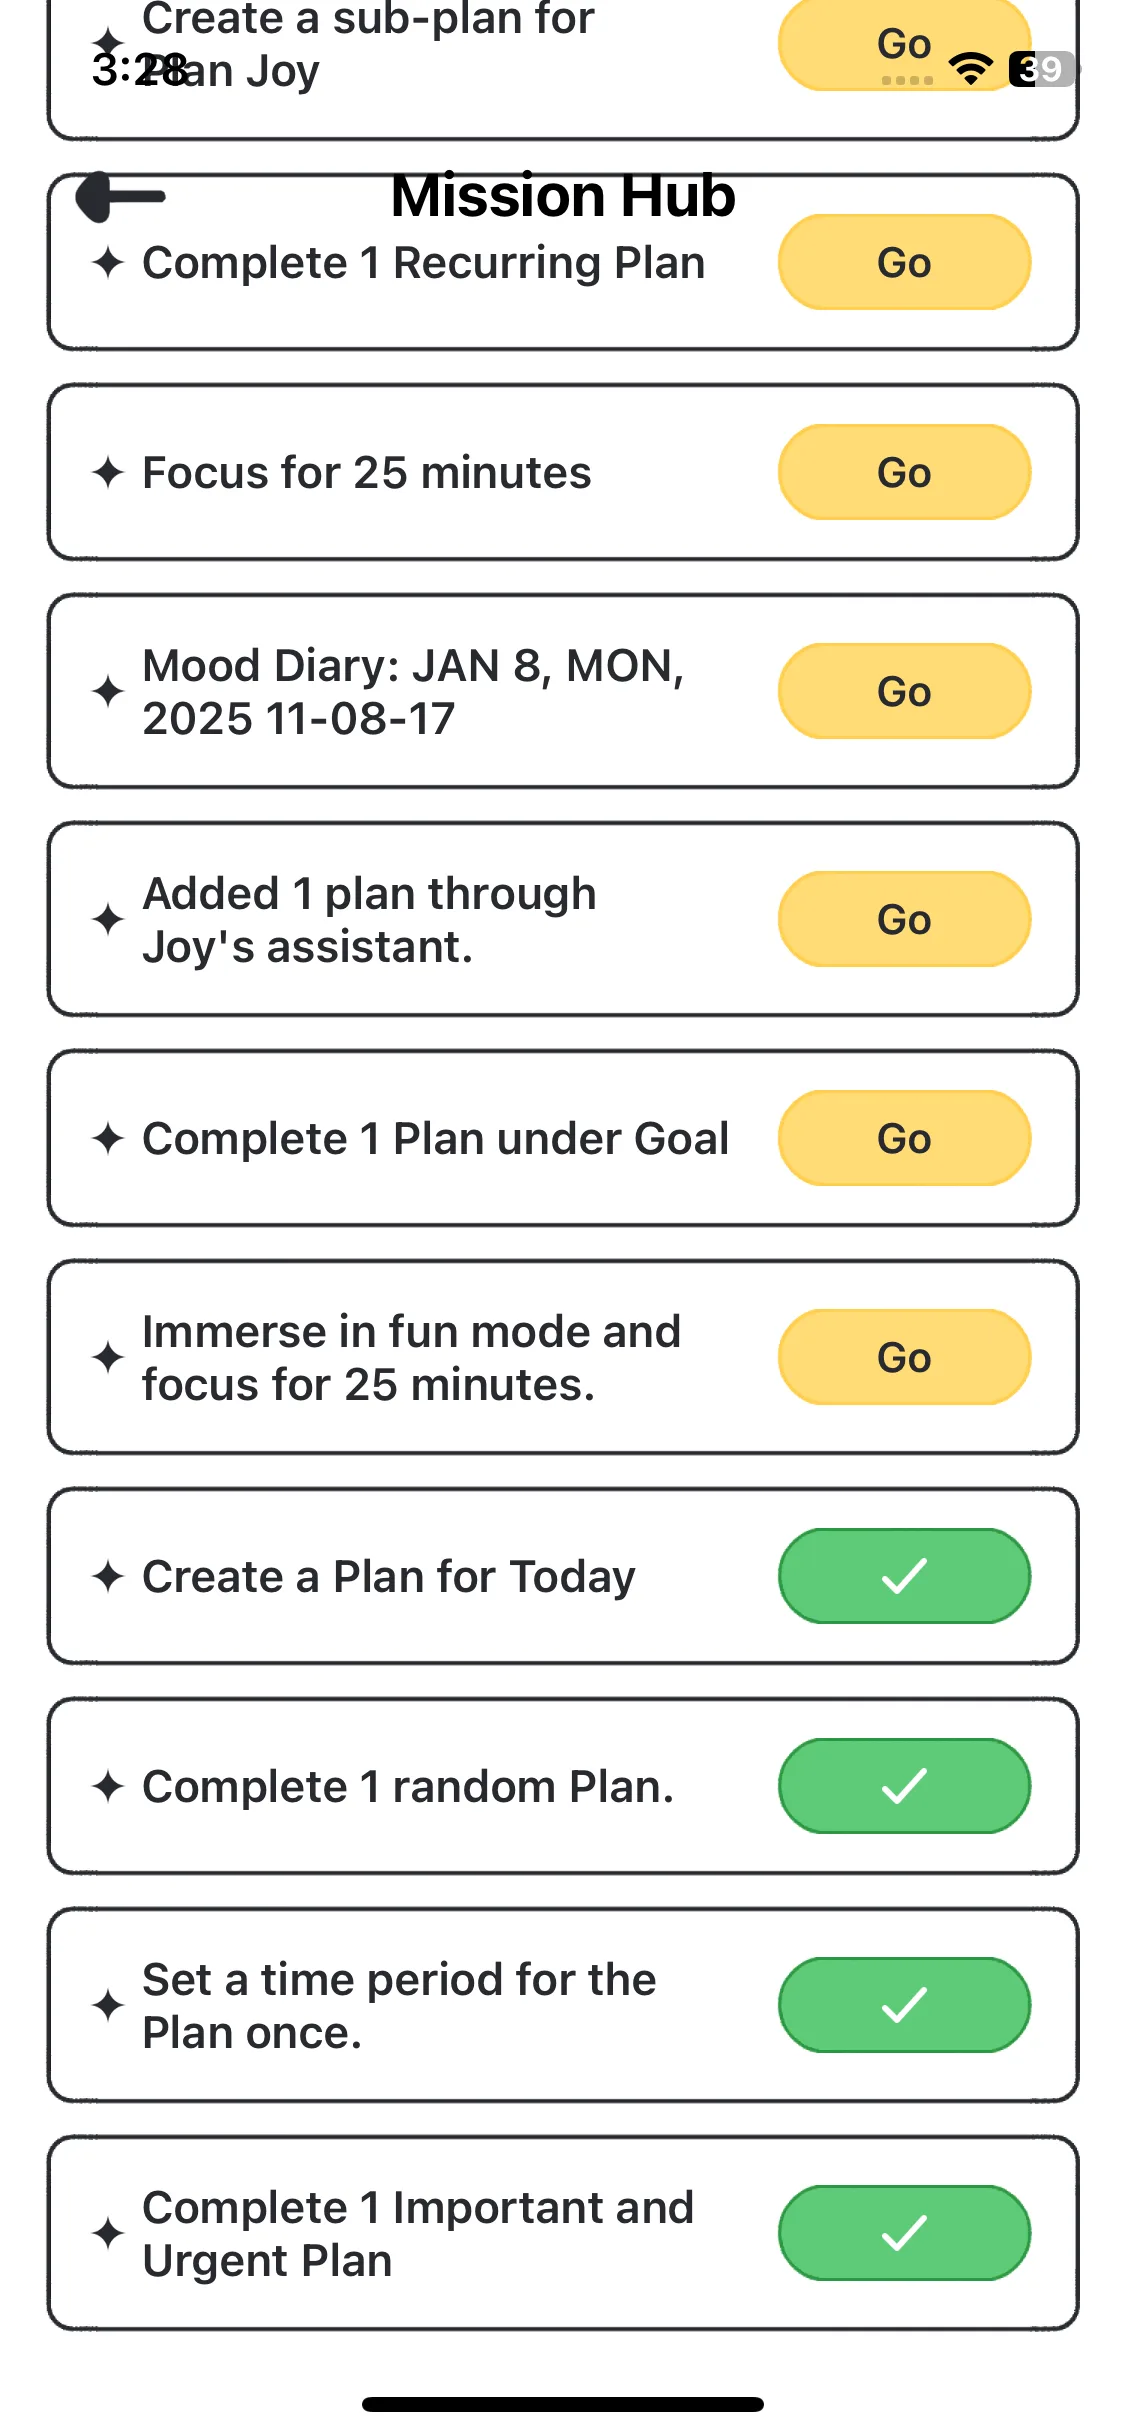Viewport: 1125px width, 2436px height.
Task: Tap the back arrow icon
Action: point(120,197)
